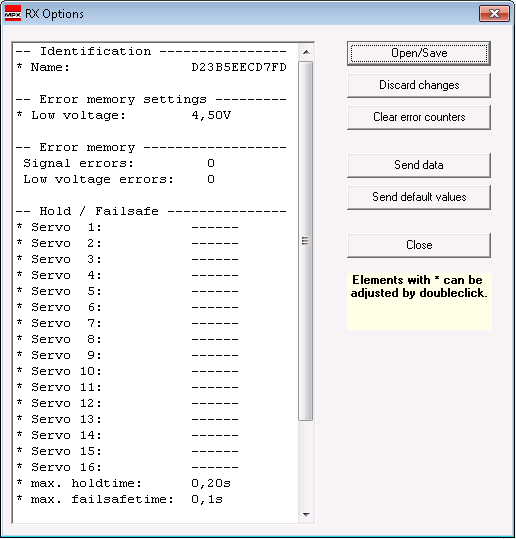Screen dimensions: 516x539
Task: Close the RX Options dialog via Close button
Action: click(x=419, y=245)
